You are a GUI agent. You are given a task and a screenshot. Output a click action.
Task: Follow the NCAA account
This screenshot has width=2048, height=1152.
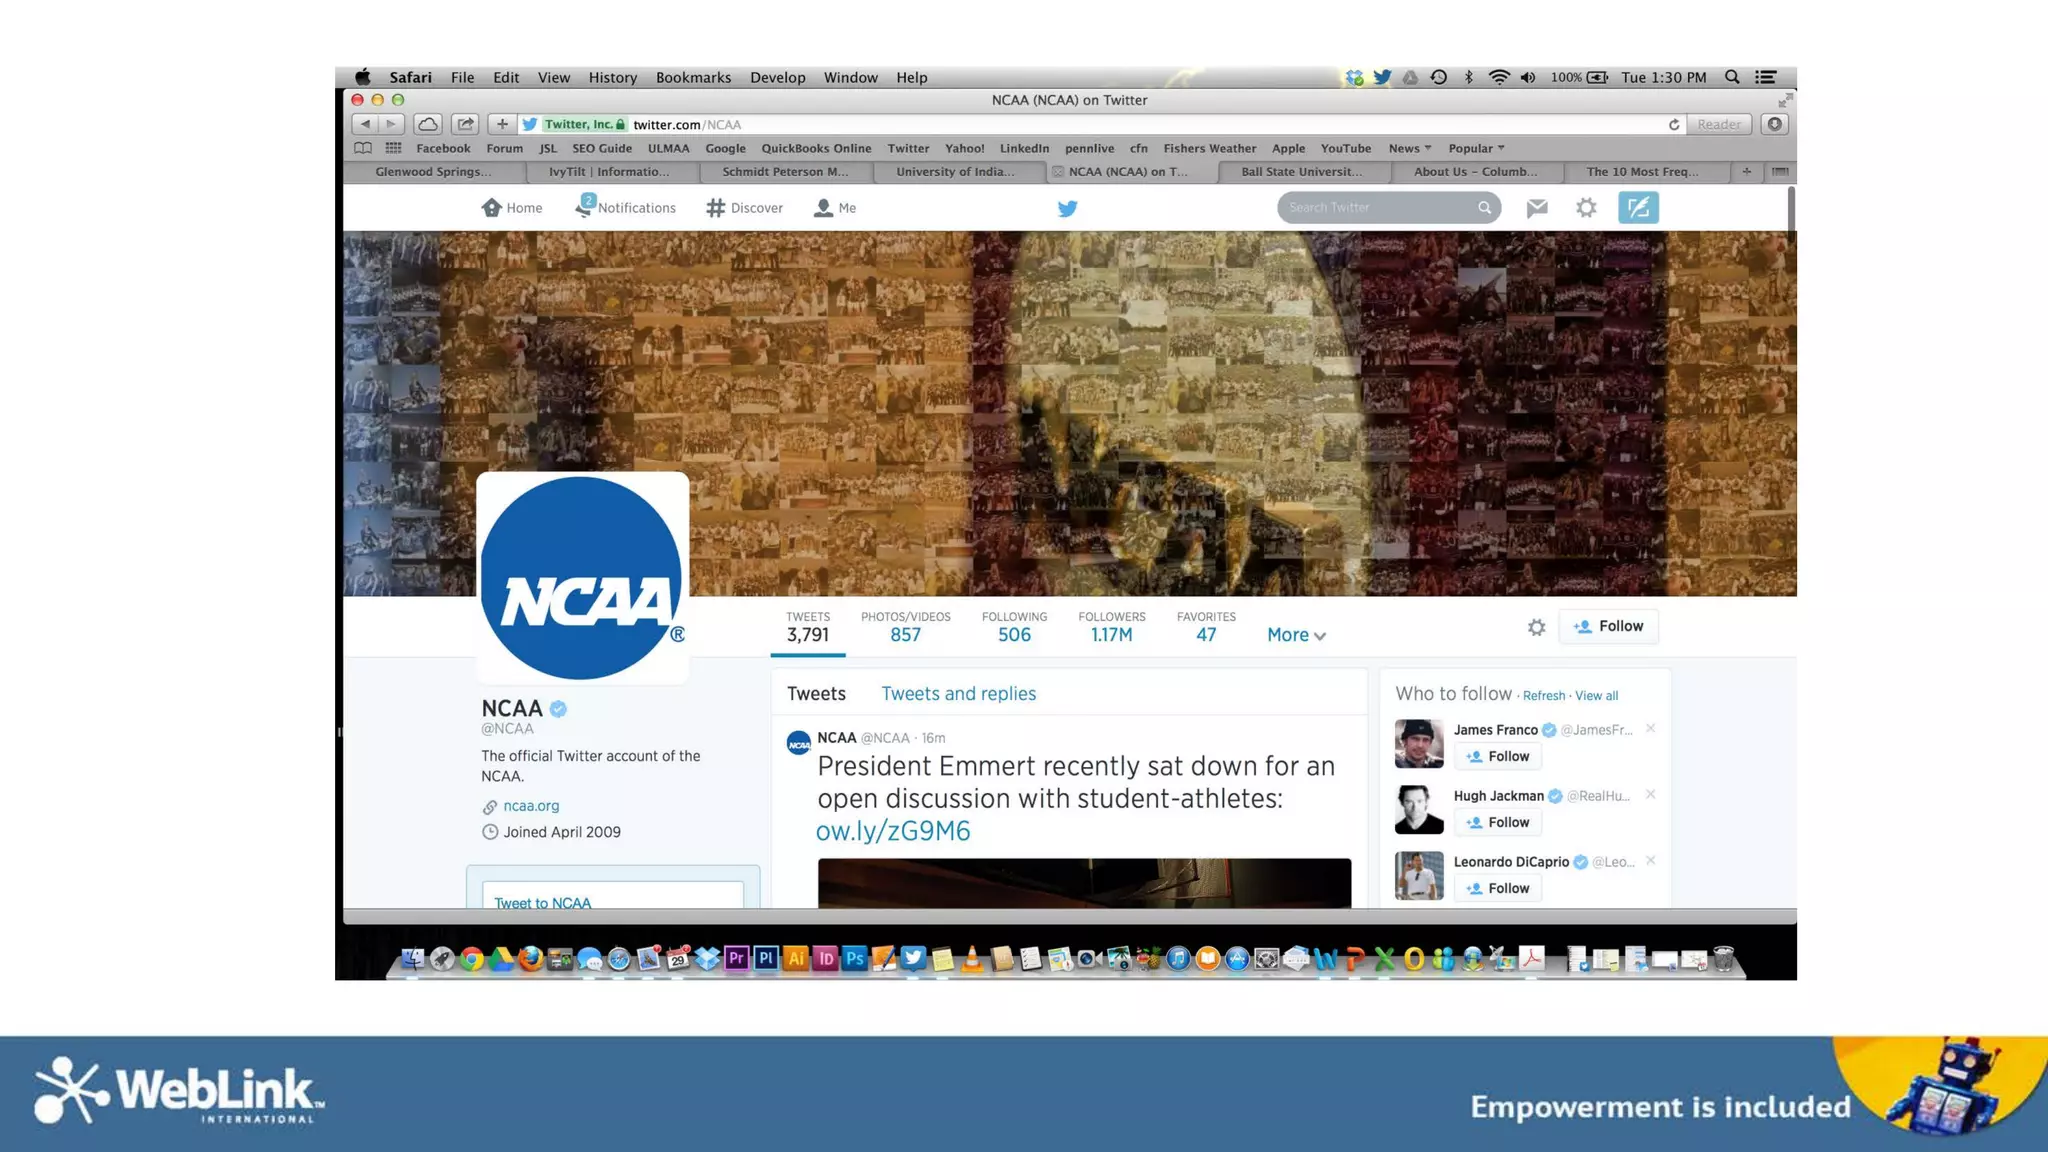1608,626
